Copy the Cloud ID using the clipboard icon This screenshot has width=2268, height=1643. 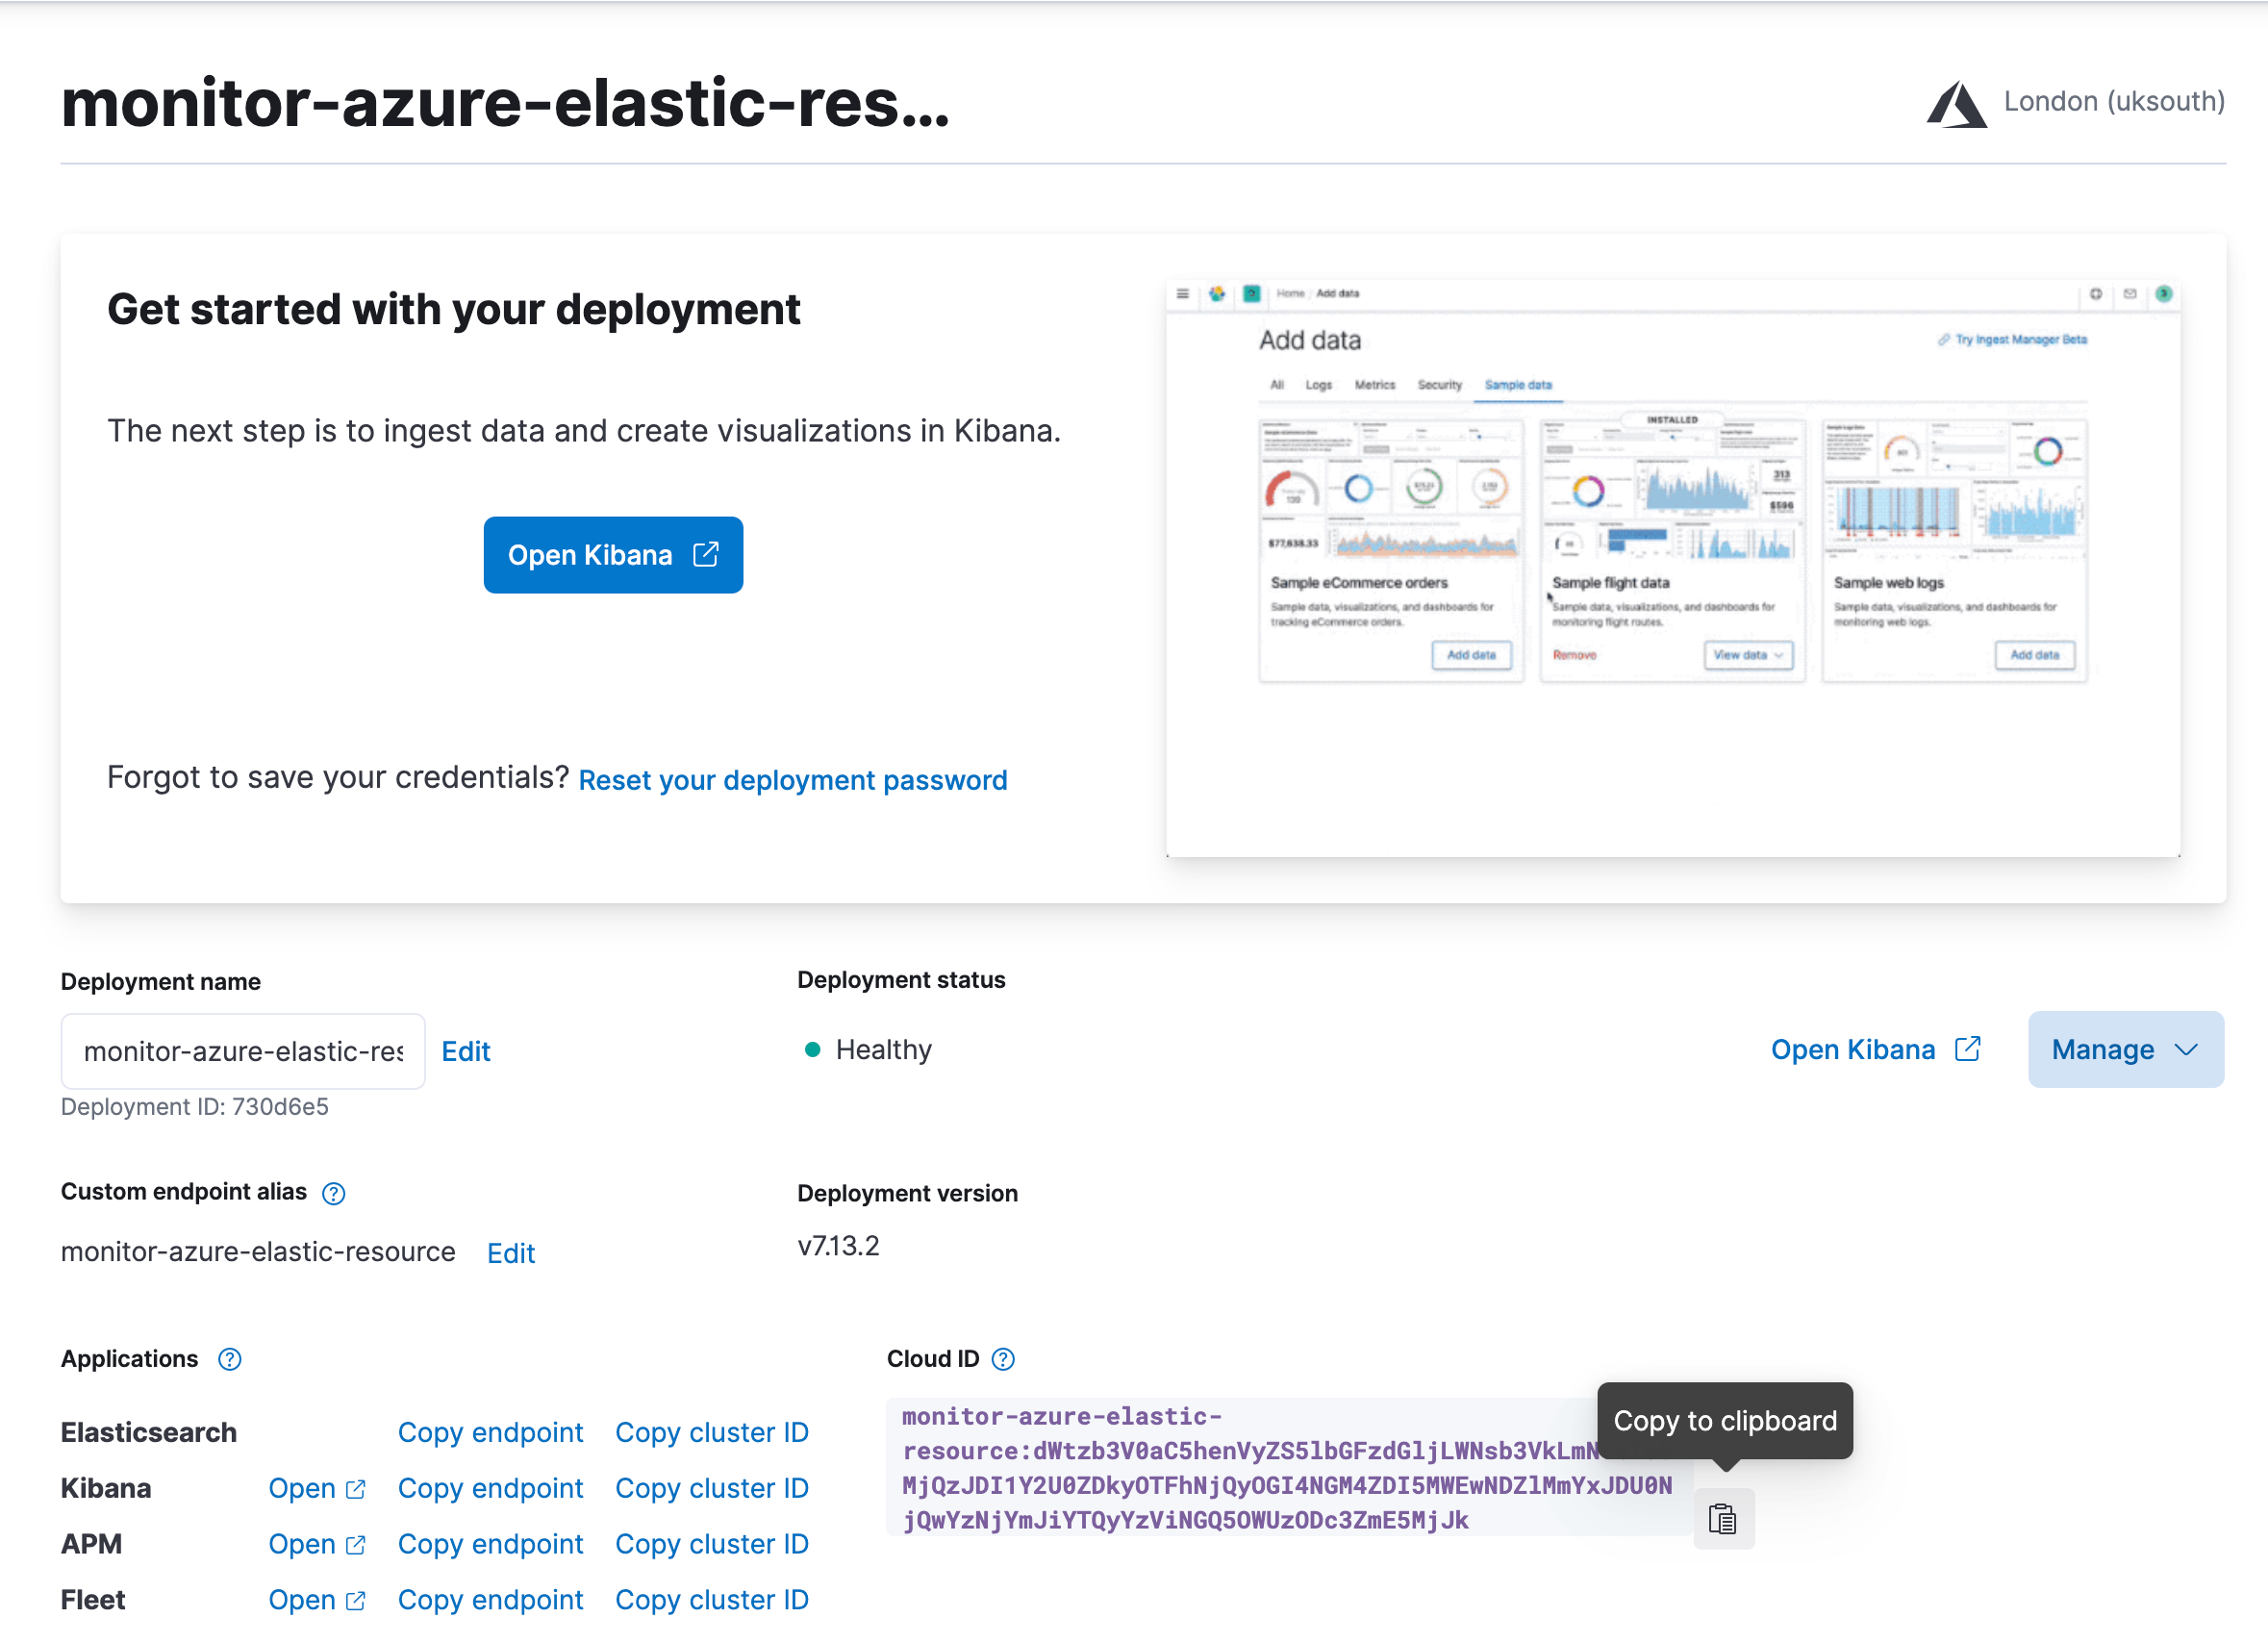point(1723,1518)
